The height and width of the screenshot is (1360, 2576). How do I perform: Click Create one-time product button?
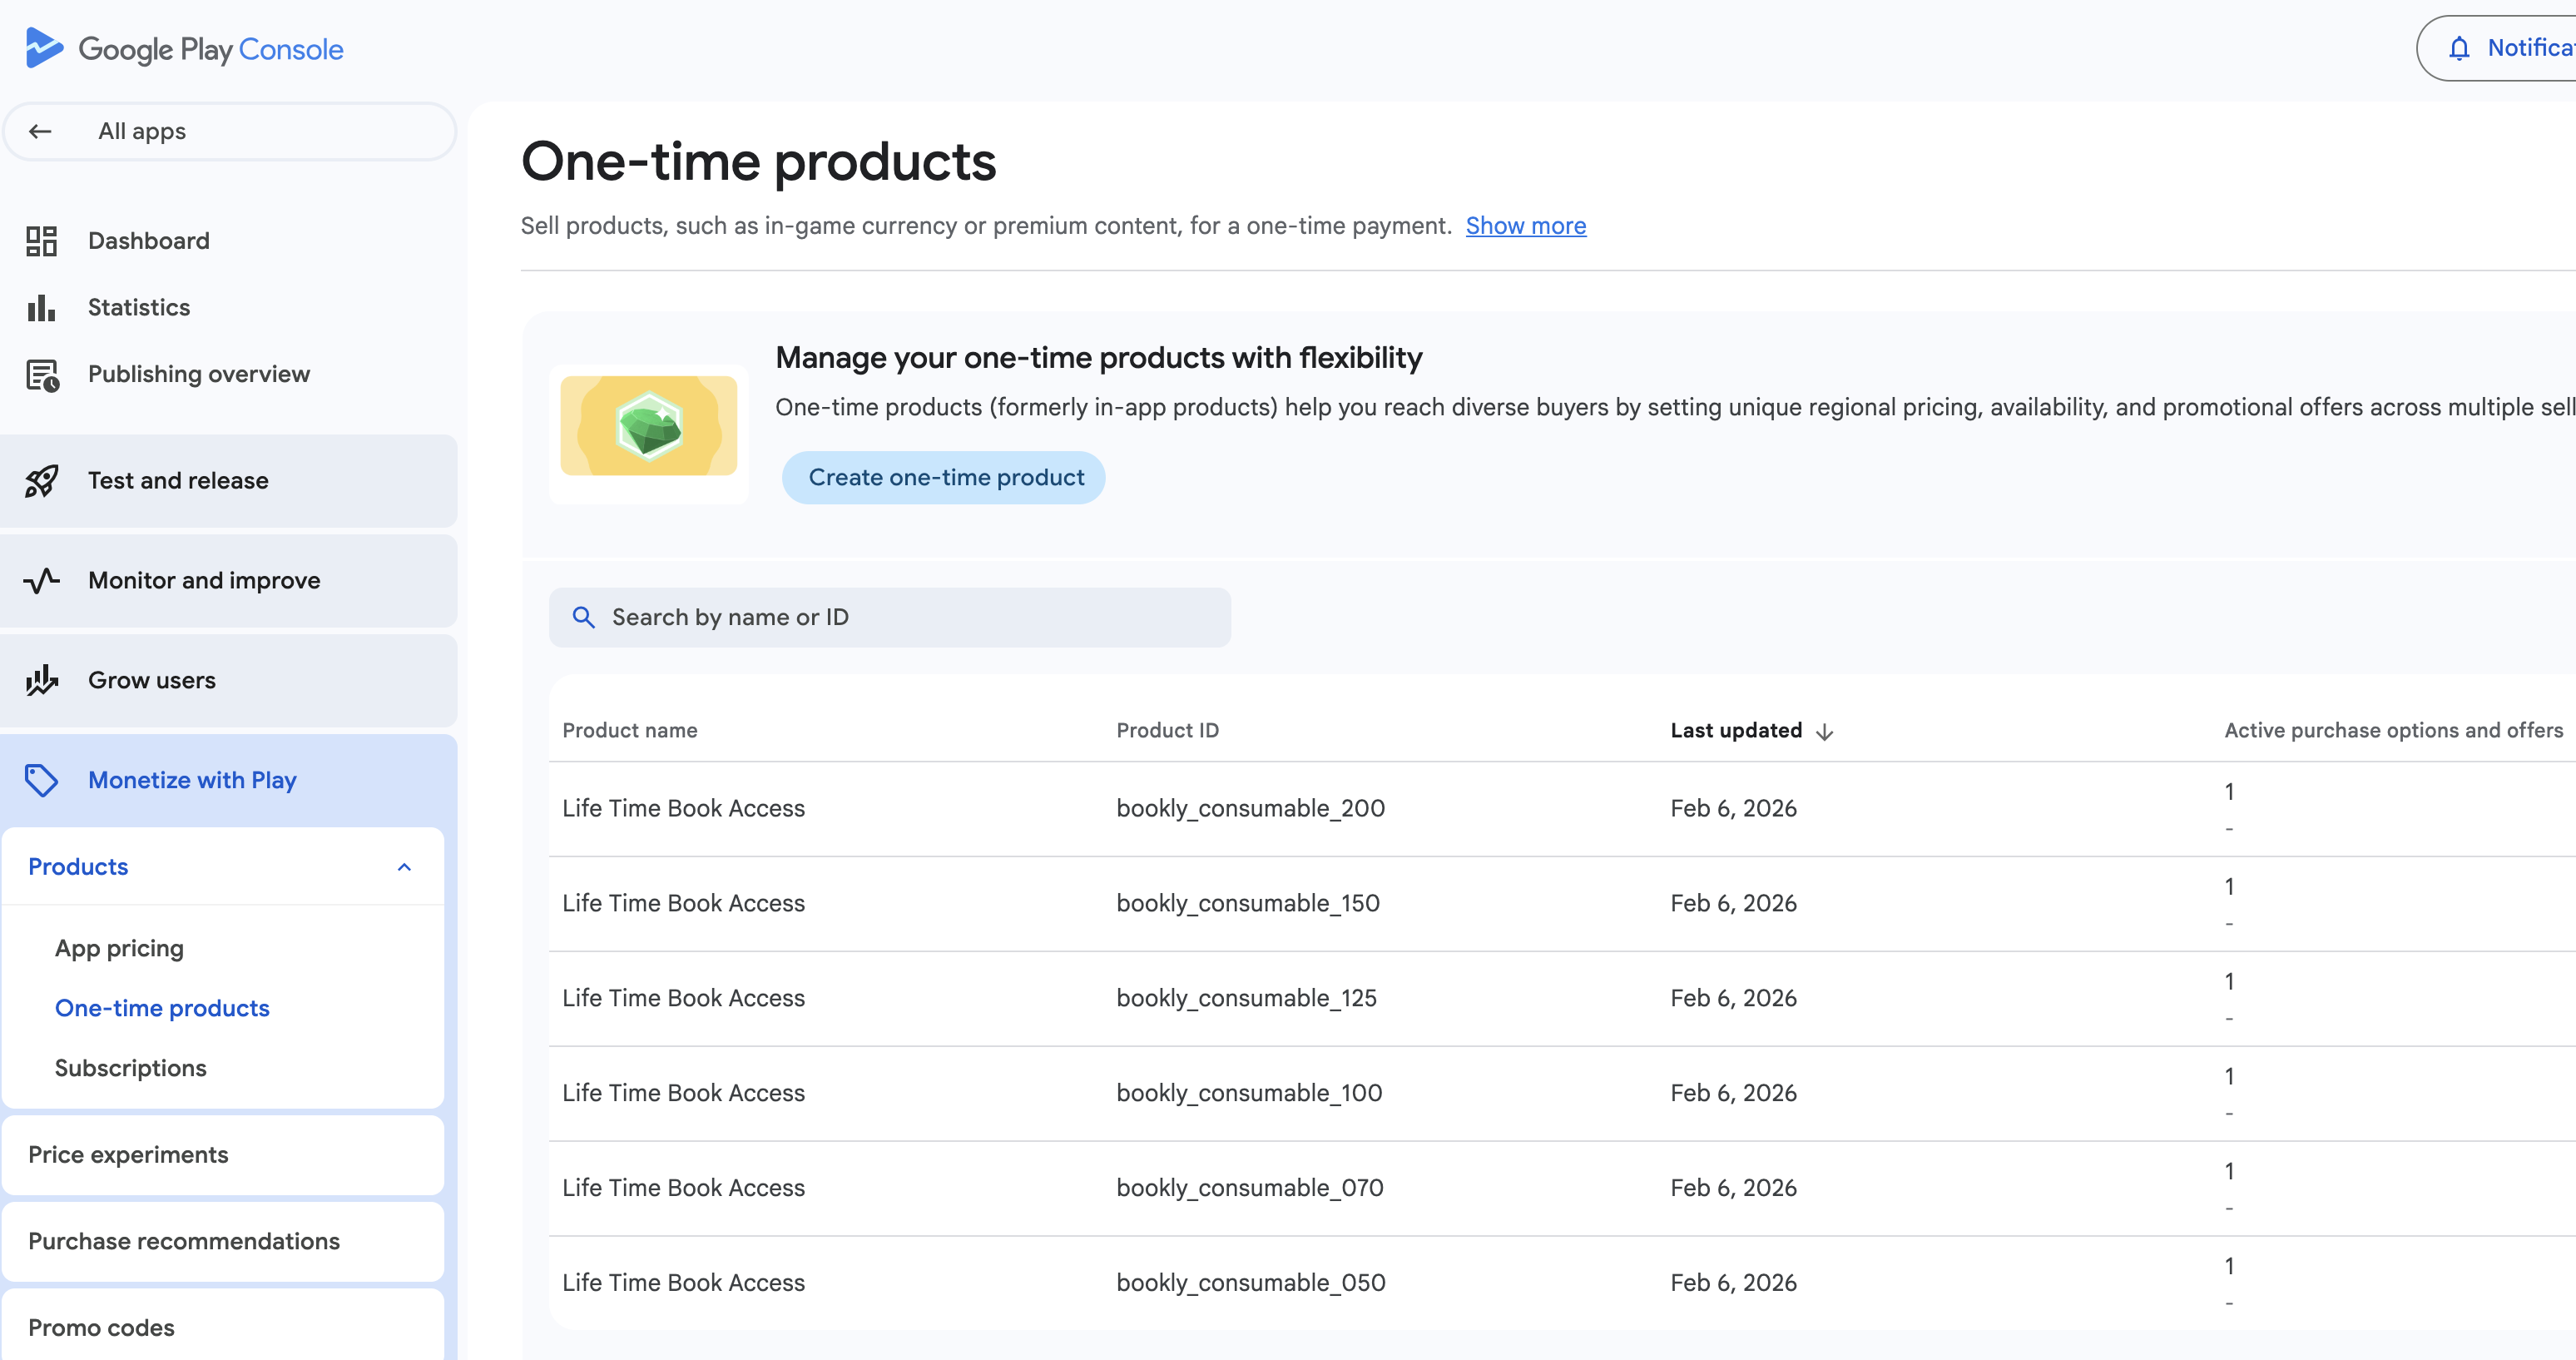[944, 478]
